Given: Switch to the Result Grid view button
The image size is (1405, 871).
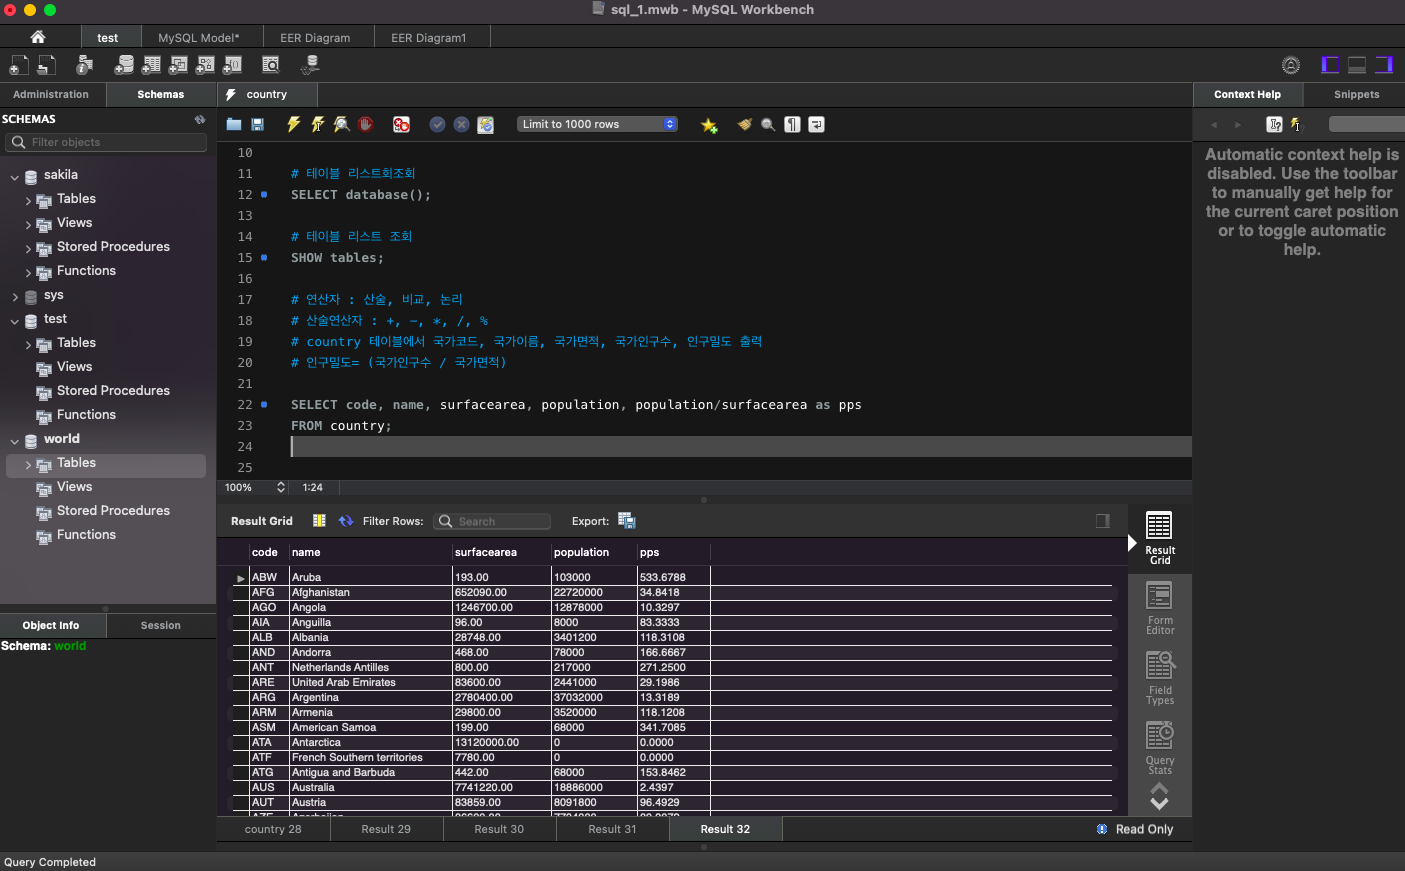Looking at the screenshot, I should pyautogui.click(x=1160, y=538).
